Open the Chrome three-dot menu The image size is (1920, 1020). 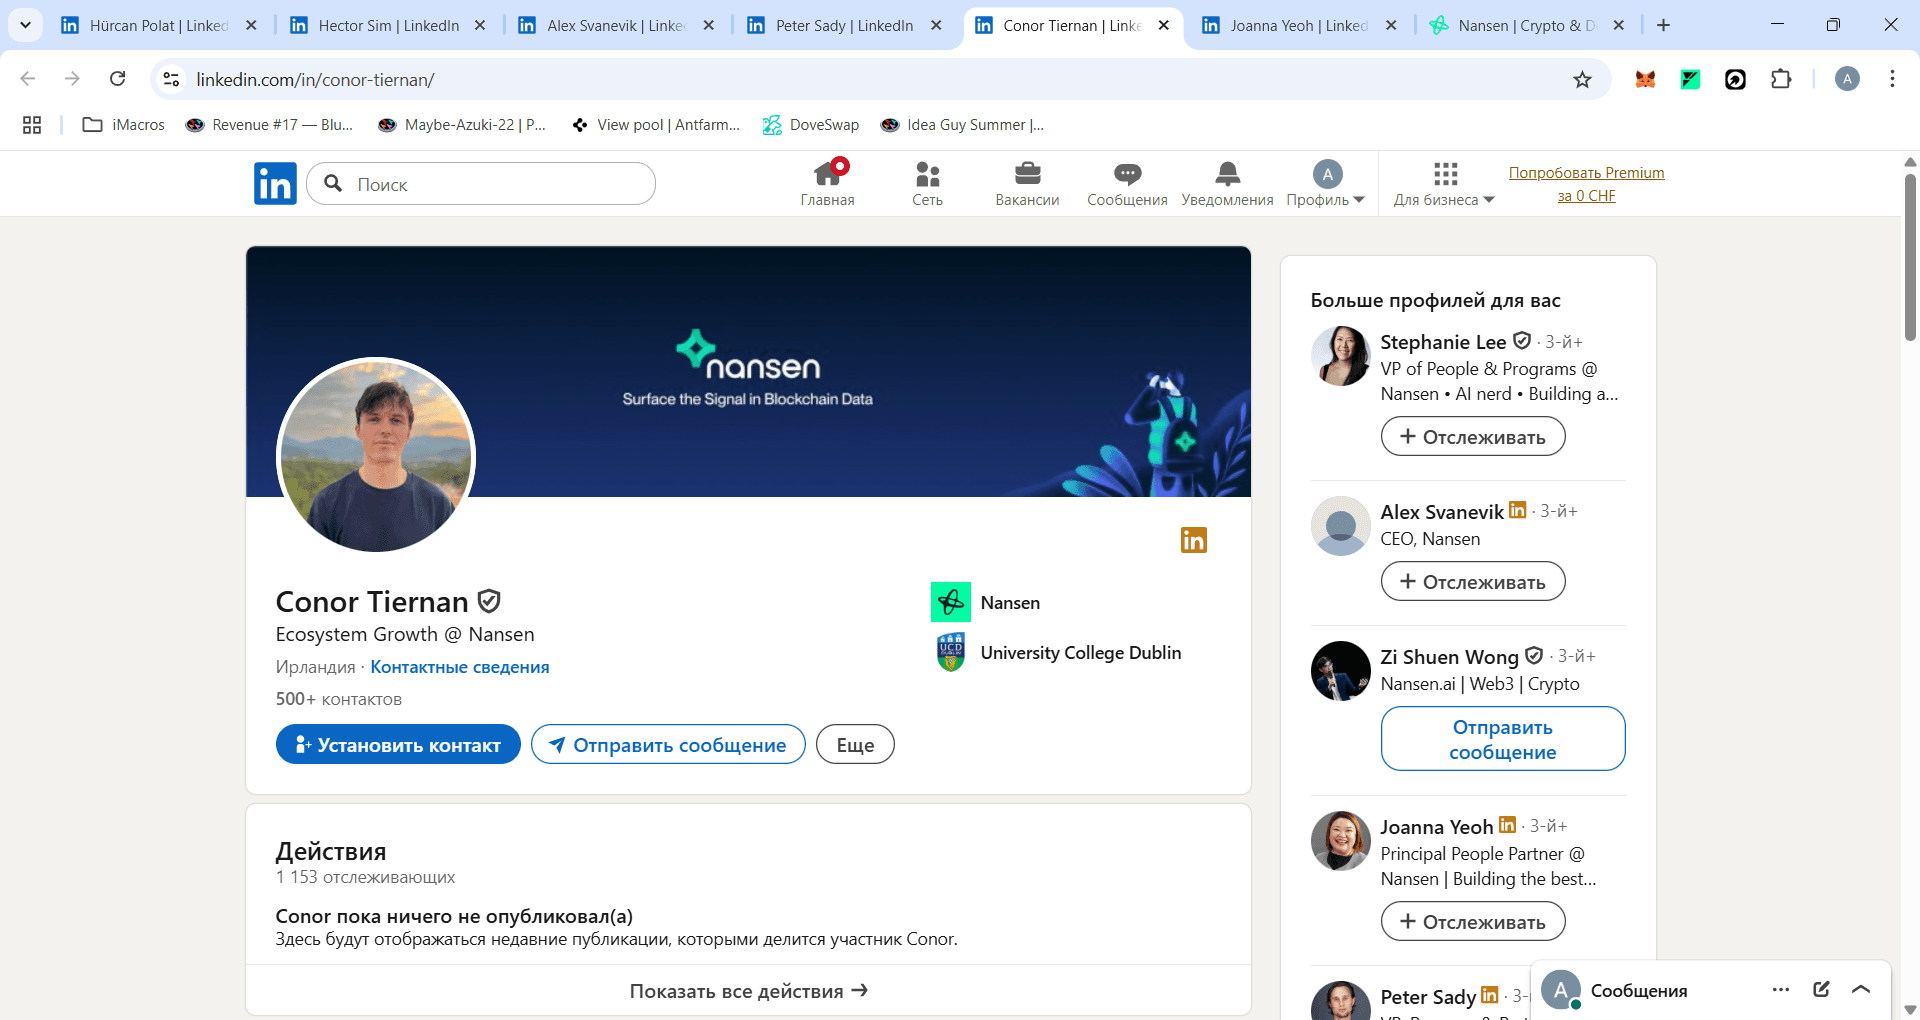(1892, 79)
